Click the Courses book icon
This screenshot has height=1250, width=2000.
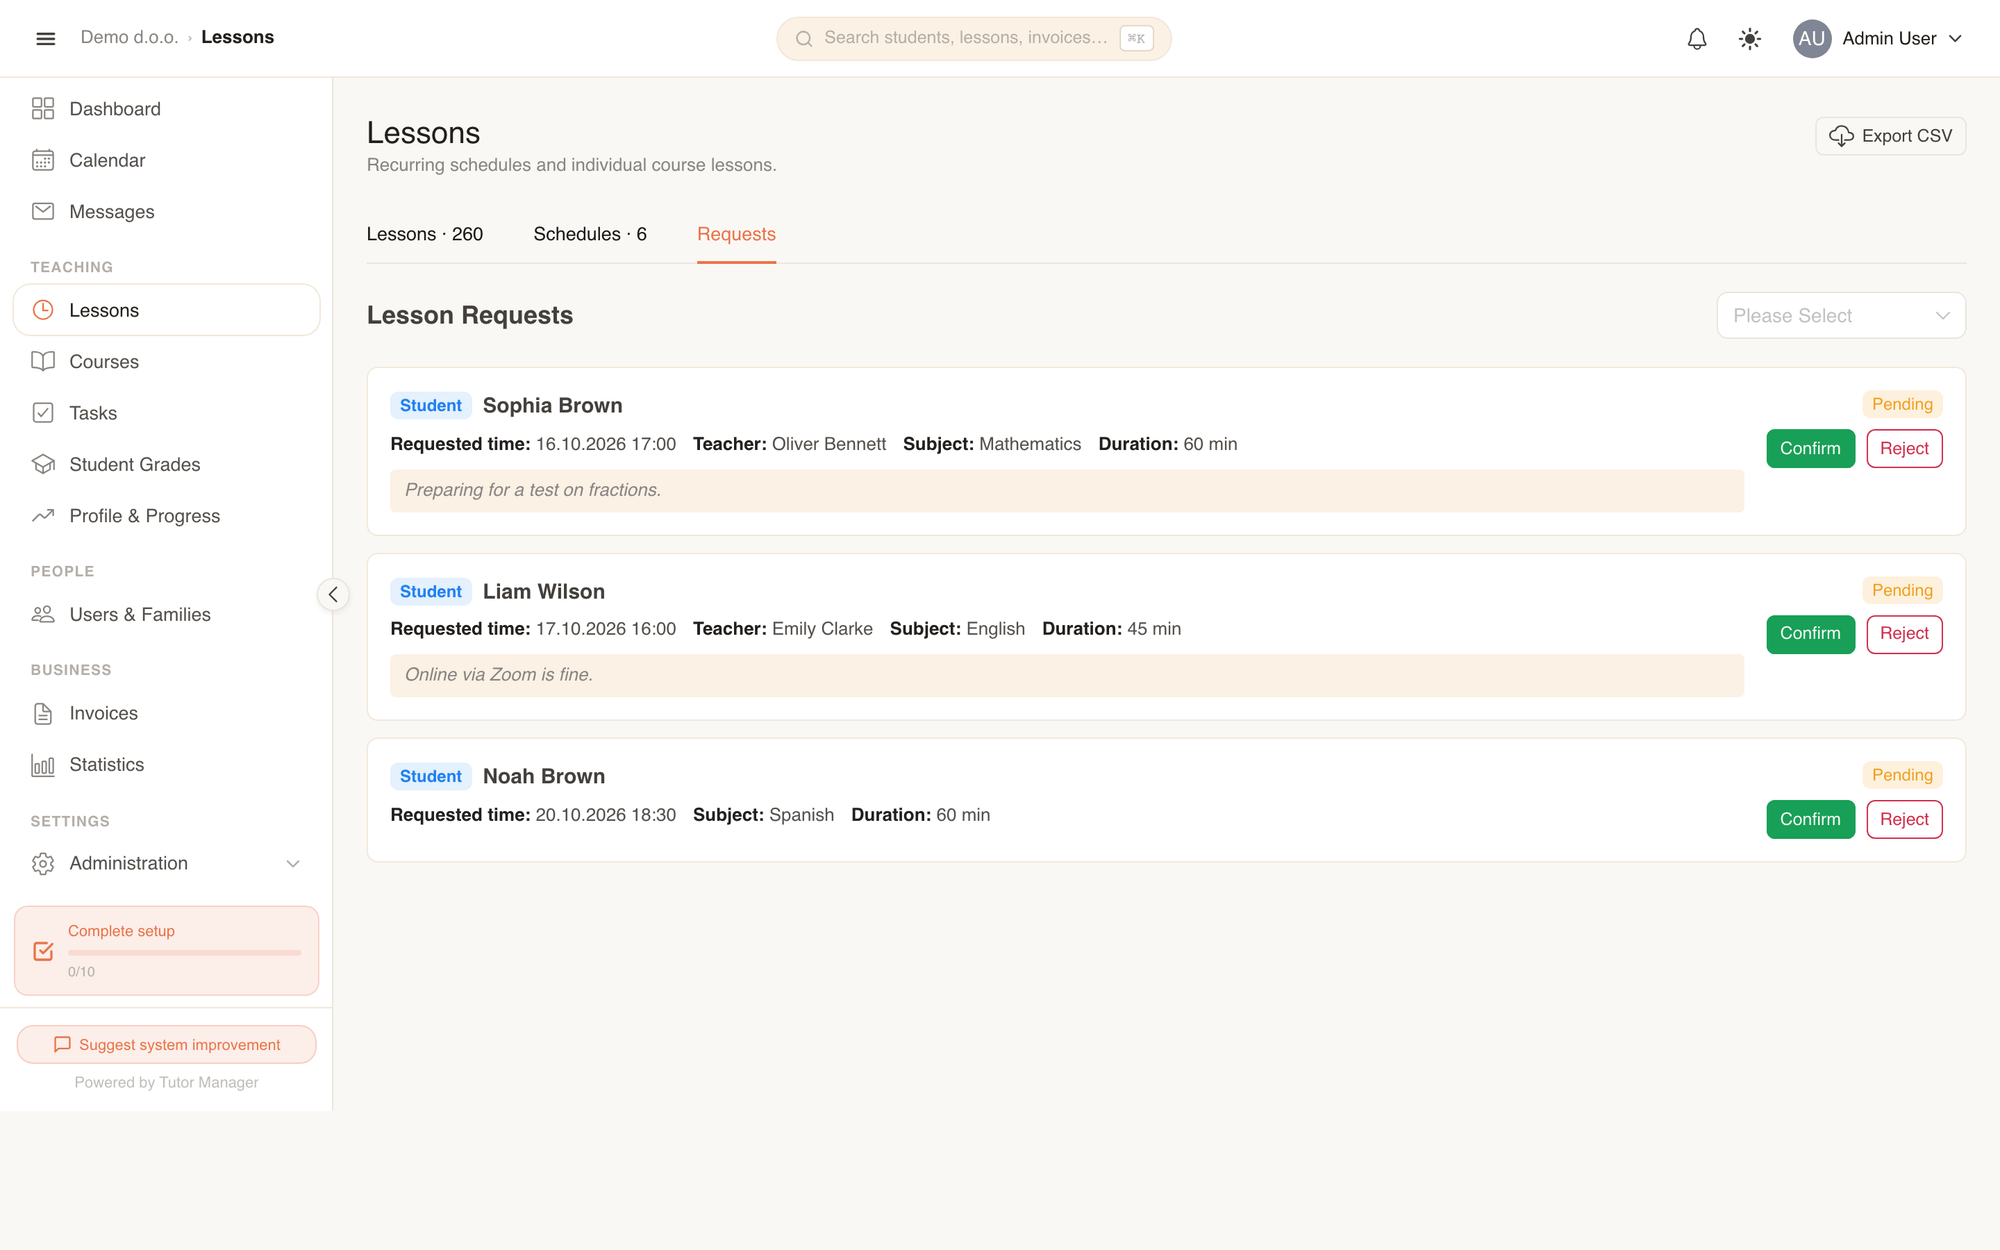(43, 361)
